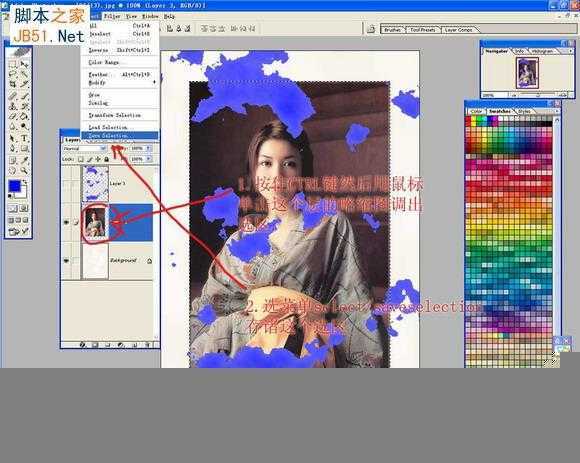
Task: Select the History Brush tool
Action: (24, 107)
